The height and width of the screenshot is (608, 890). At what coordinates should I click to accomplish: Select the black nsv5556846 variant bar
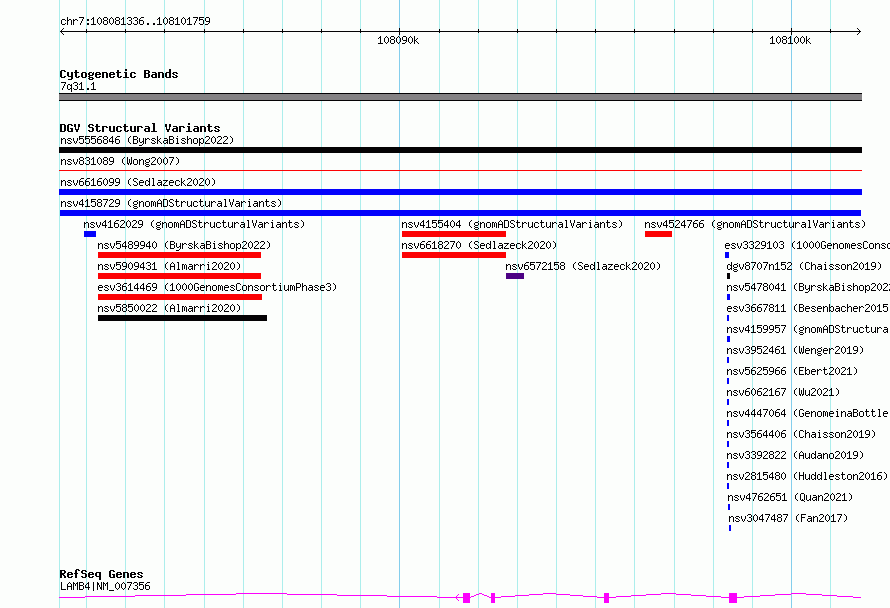(x=460, y=150)
